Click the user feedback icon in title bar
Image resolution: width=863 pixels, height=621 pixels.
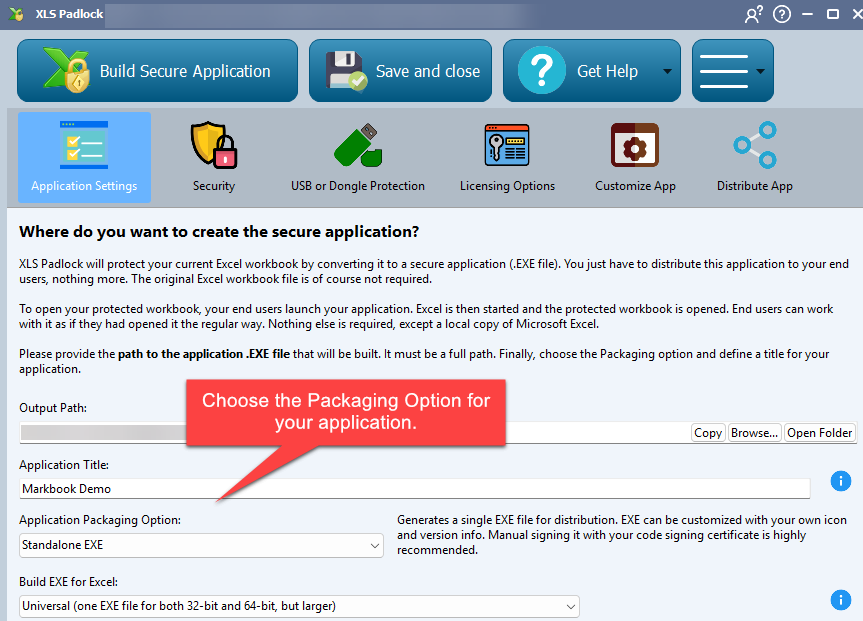[753, 14]
